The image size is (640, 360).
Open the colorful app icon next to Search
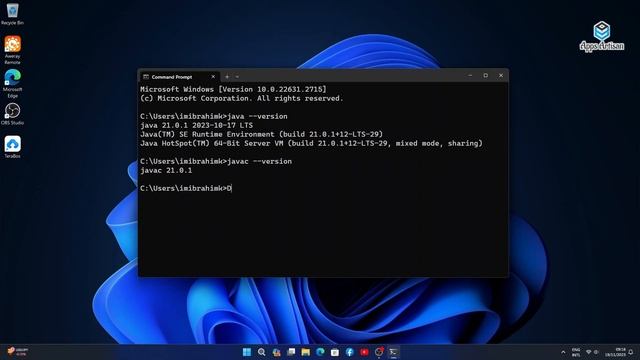276,352
